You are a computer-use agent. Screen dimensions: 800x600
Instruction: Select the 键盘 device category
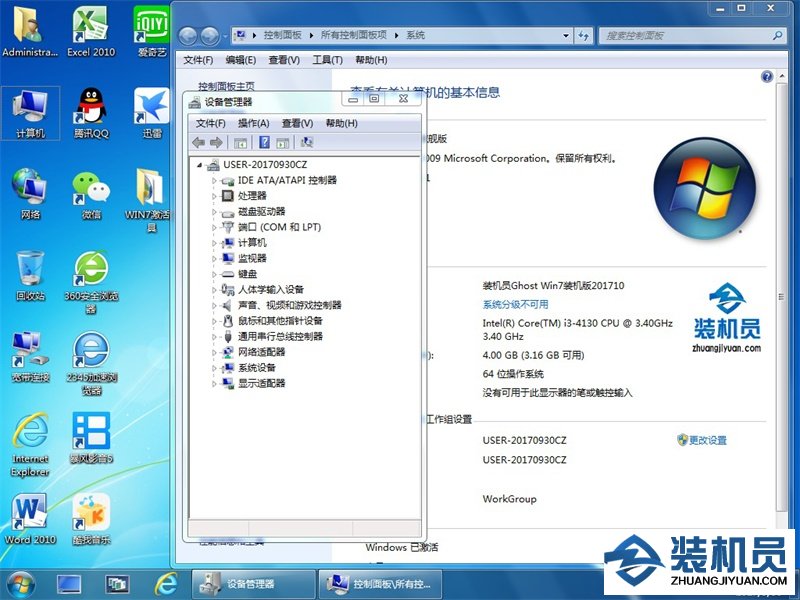point(247,274)
